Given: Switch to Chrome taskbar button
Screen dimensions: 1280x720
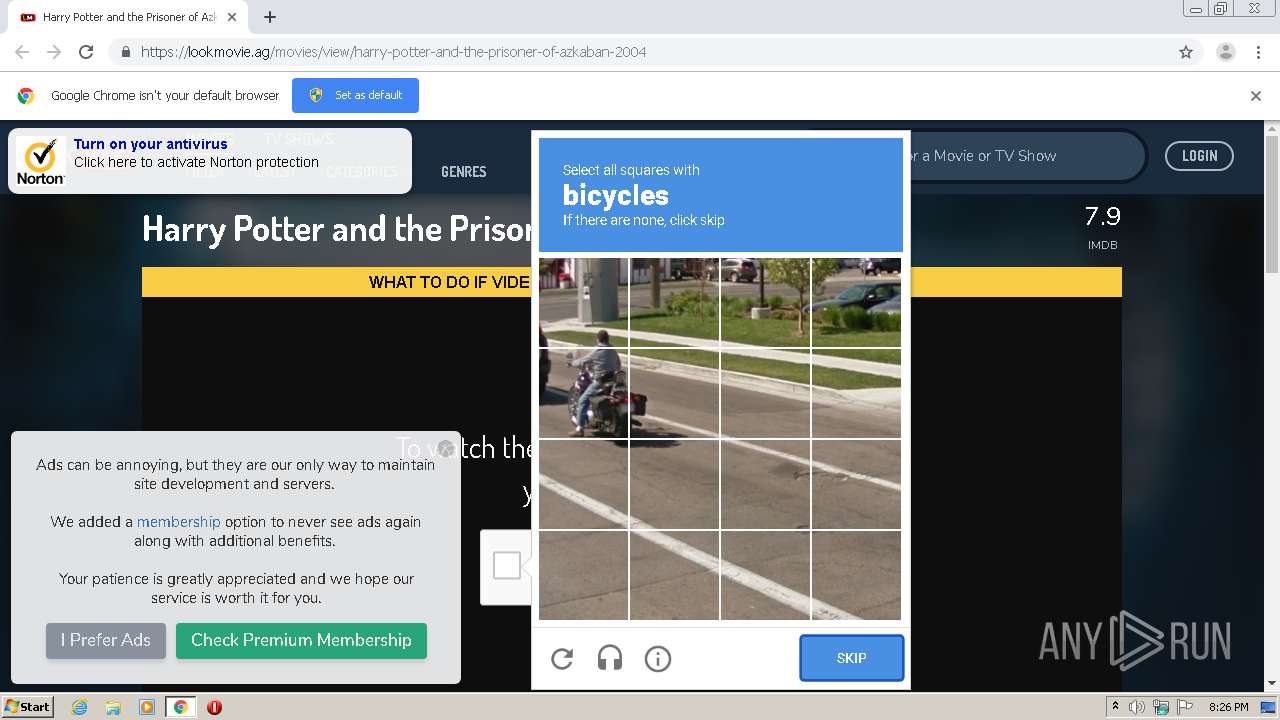Looking at the screenshot, I should tap(180, 707).
